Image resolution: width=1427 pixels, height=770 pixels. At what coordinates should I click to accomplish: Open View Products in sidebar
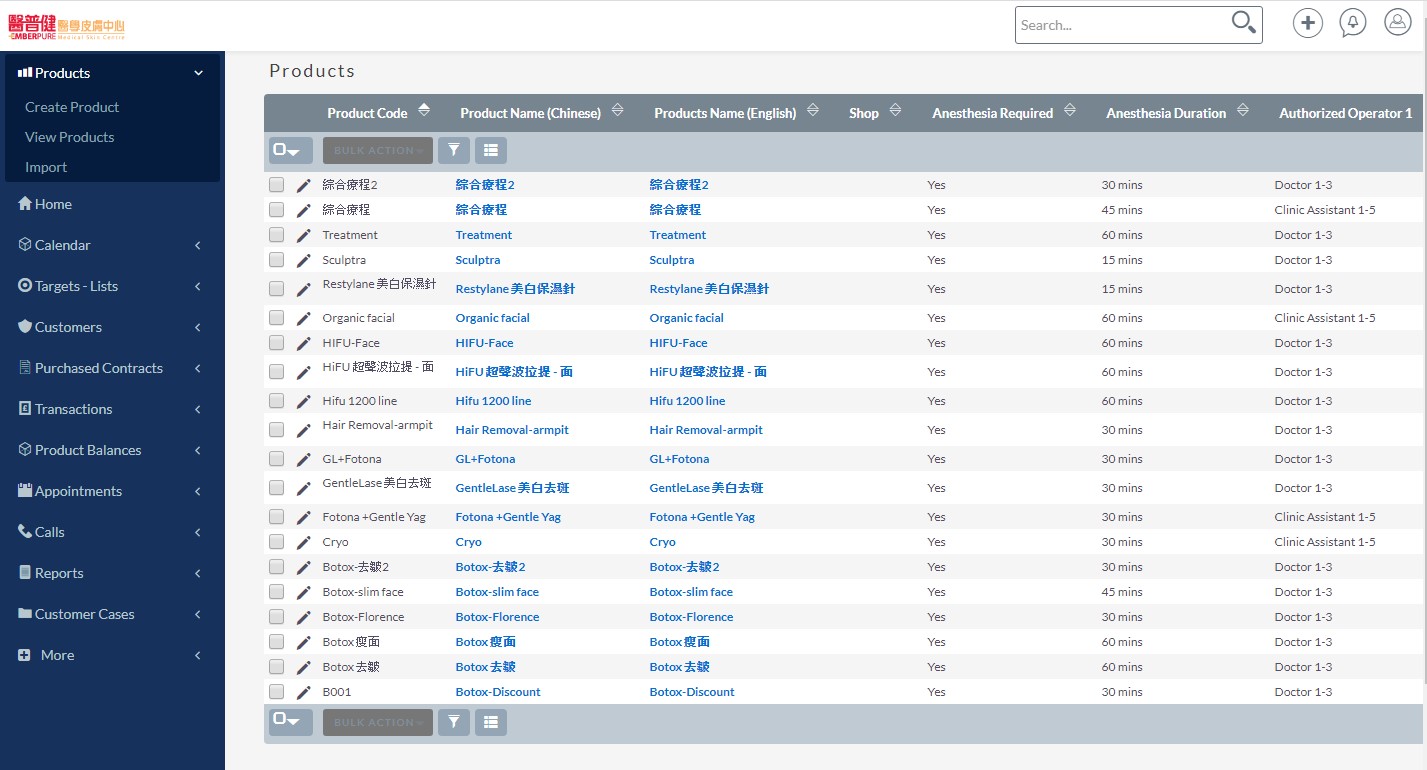(x=70, y=137)
